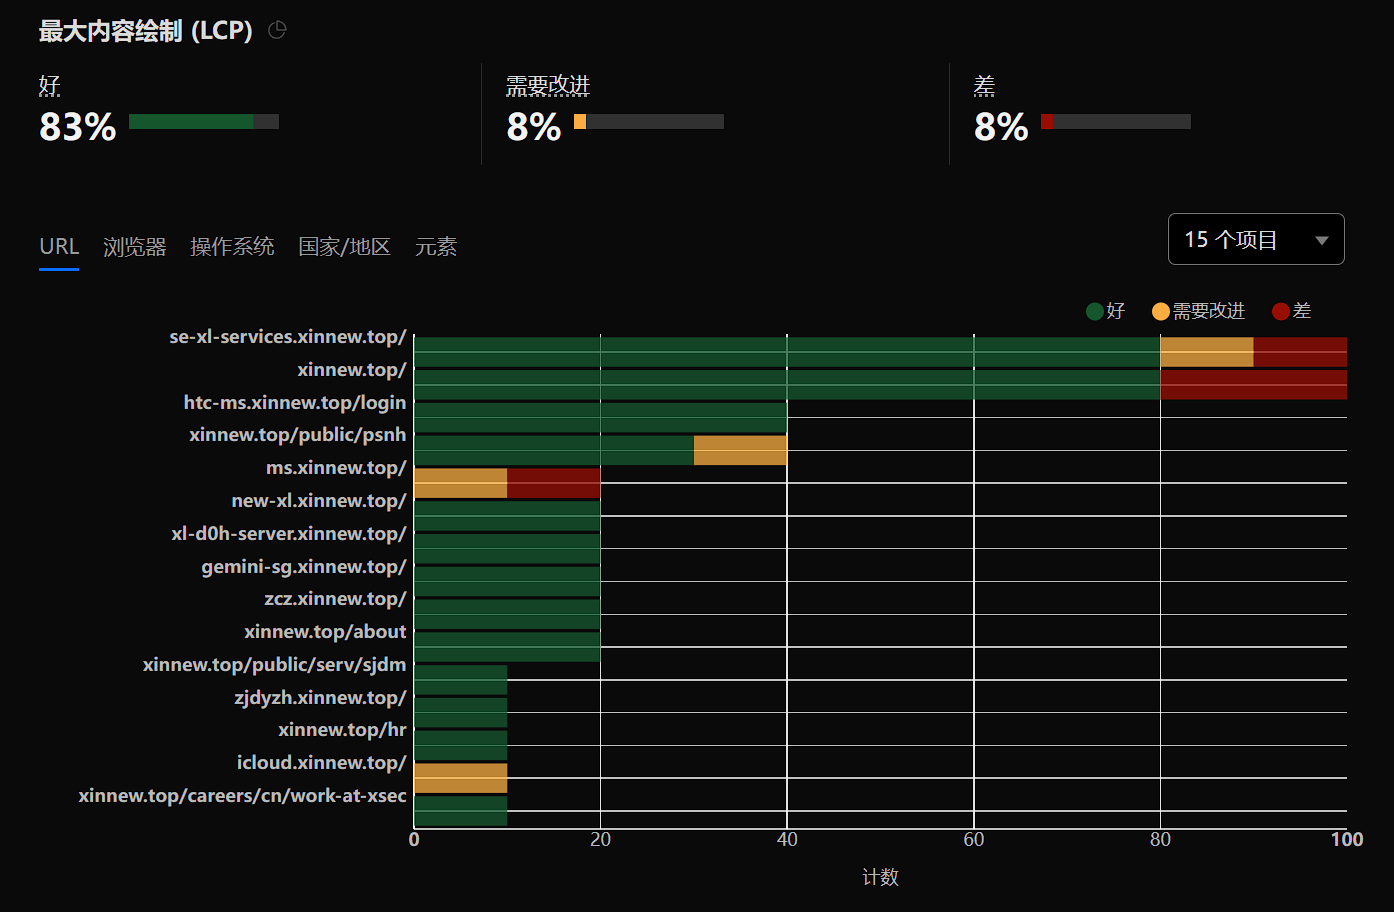
Task: Switch to the 国家/地区 tab
Action: click(344, 247)
